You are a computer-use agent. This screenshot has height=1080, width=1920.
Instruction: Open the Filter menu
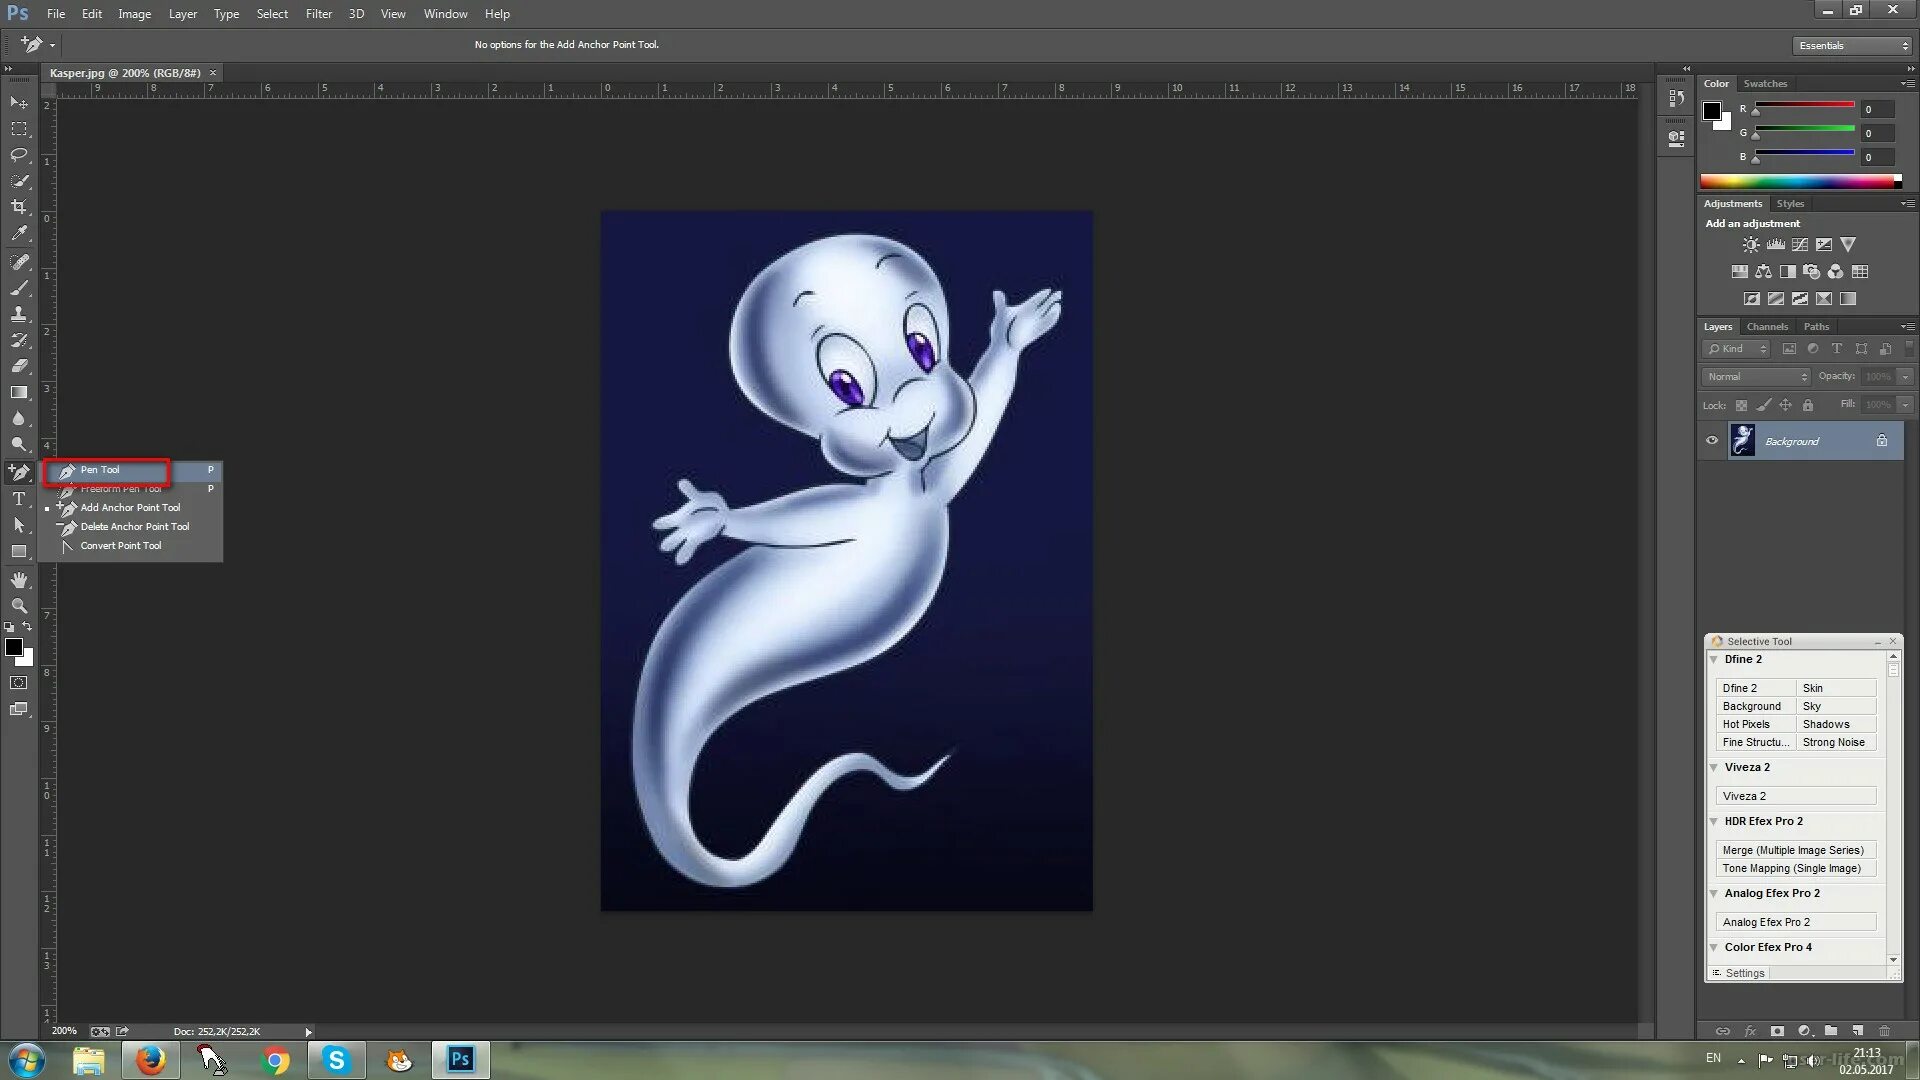[319, 14]
